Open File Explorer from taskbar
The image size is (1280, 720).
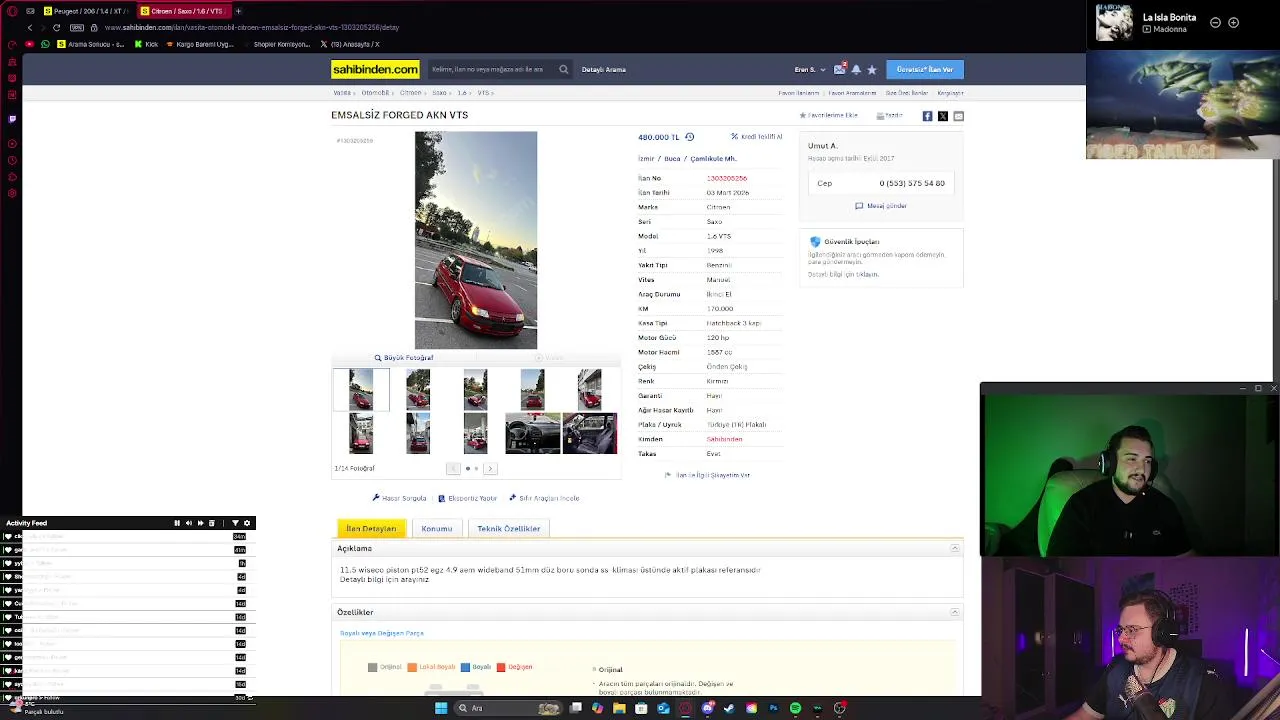point(619,708)
